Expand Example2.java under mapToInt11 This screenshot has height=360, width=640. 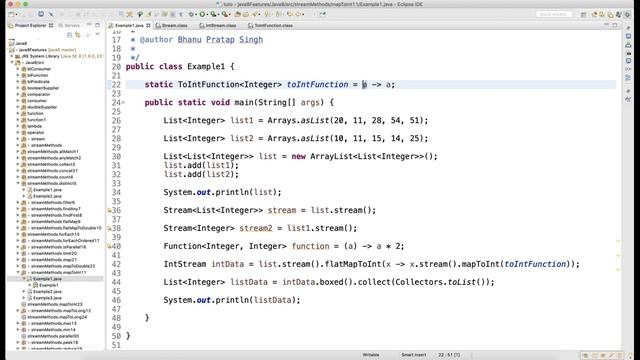click(24, 291)
